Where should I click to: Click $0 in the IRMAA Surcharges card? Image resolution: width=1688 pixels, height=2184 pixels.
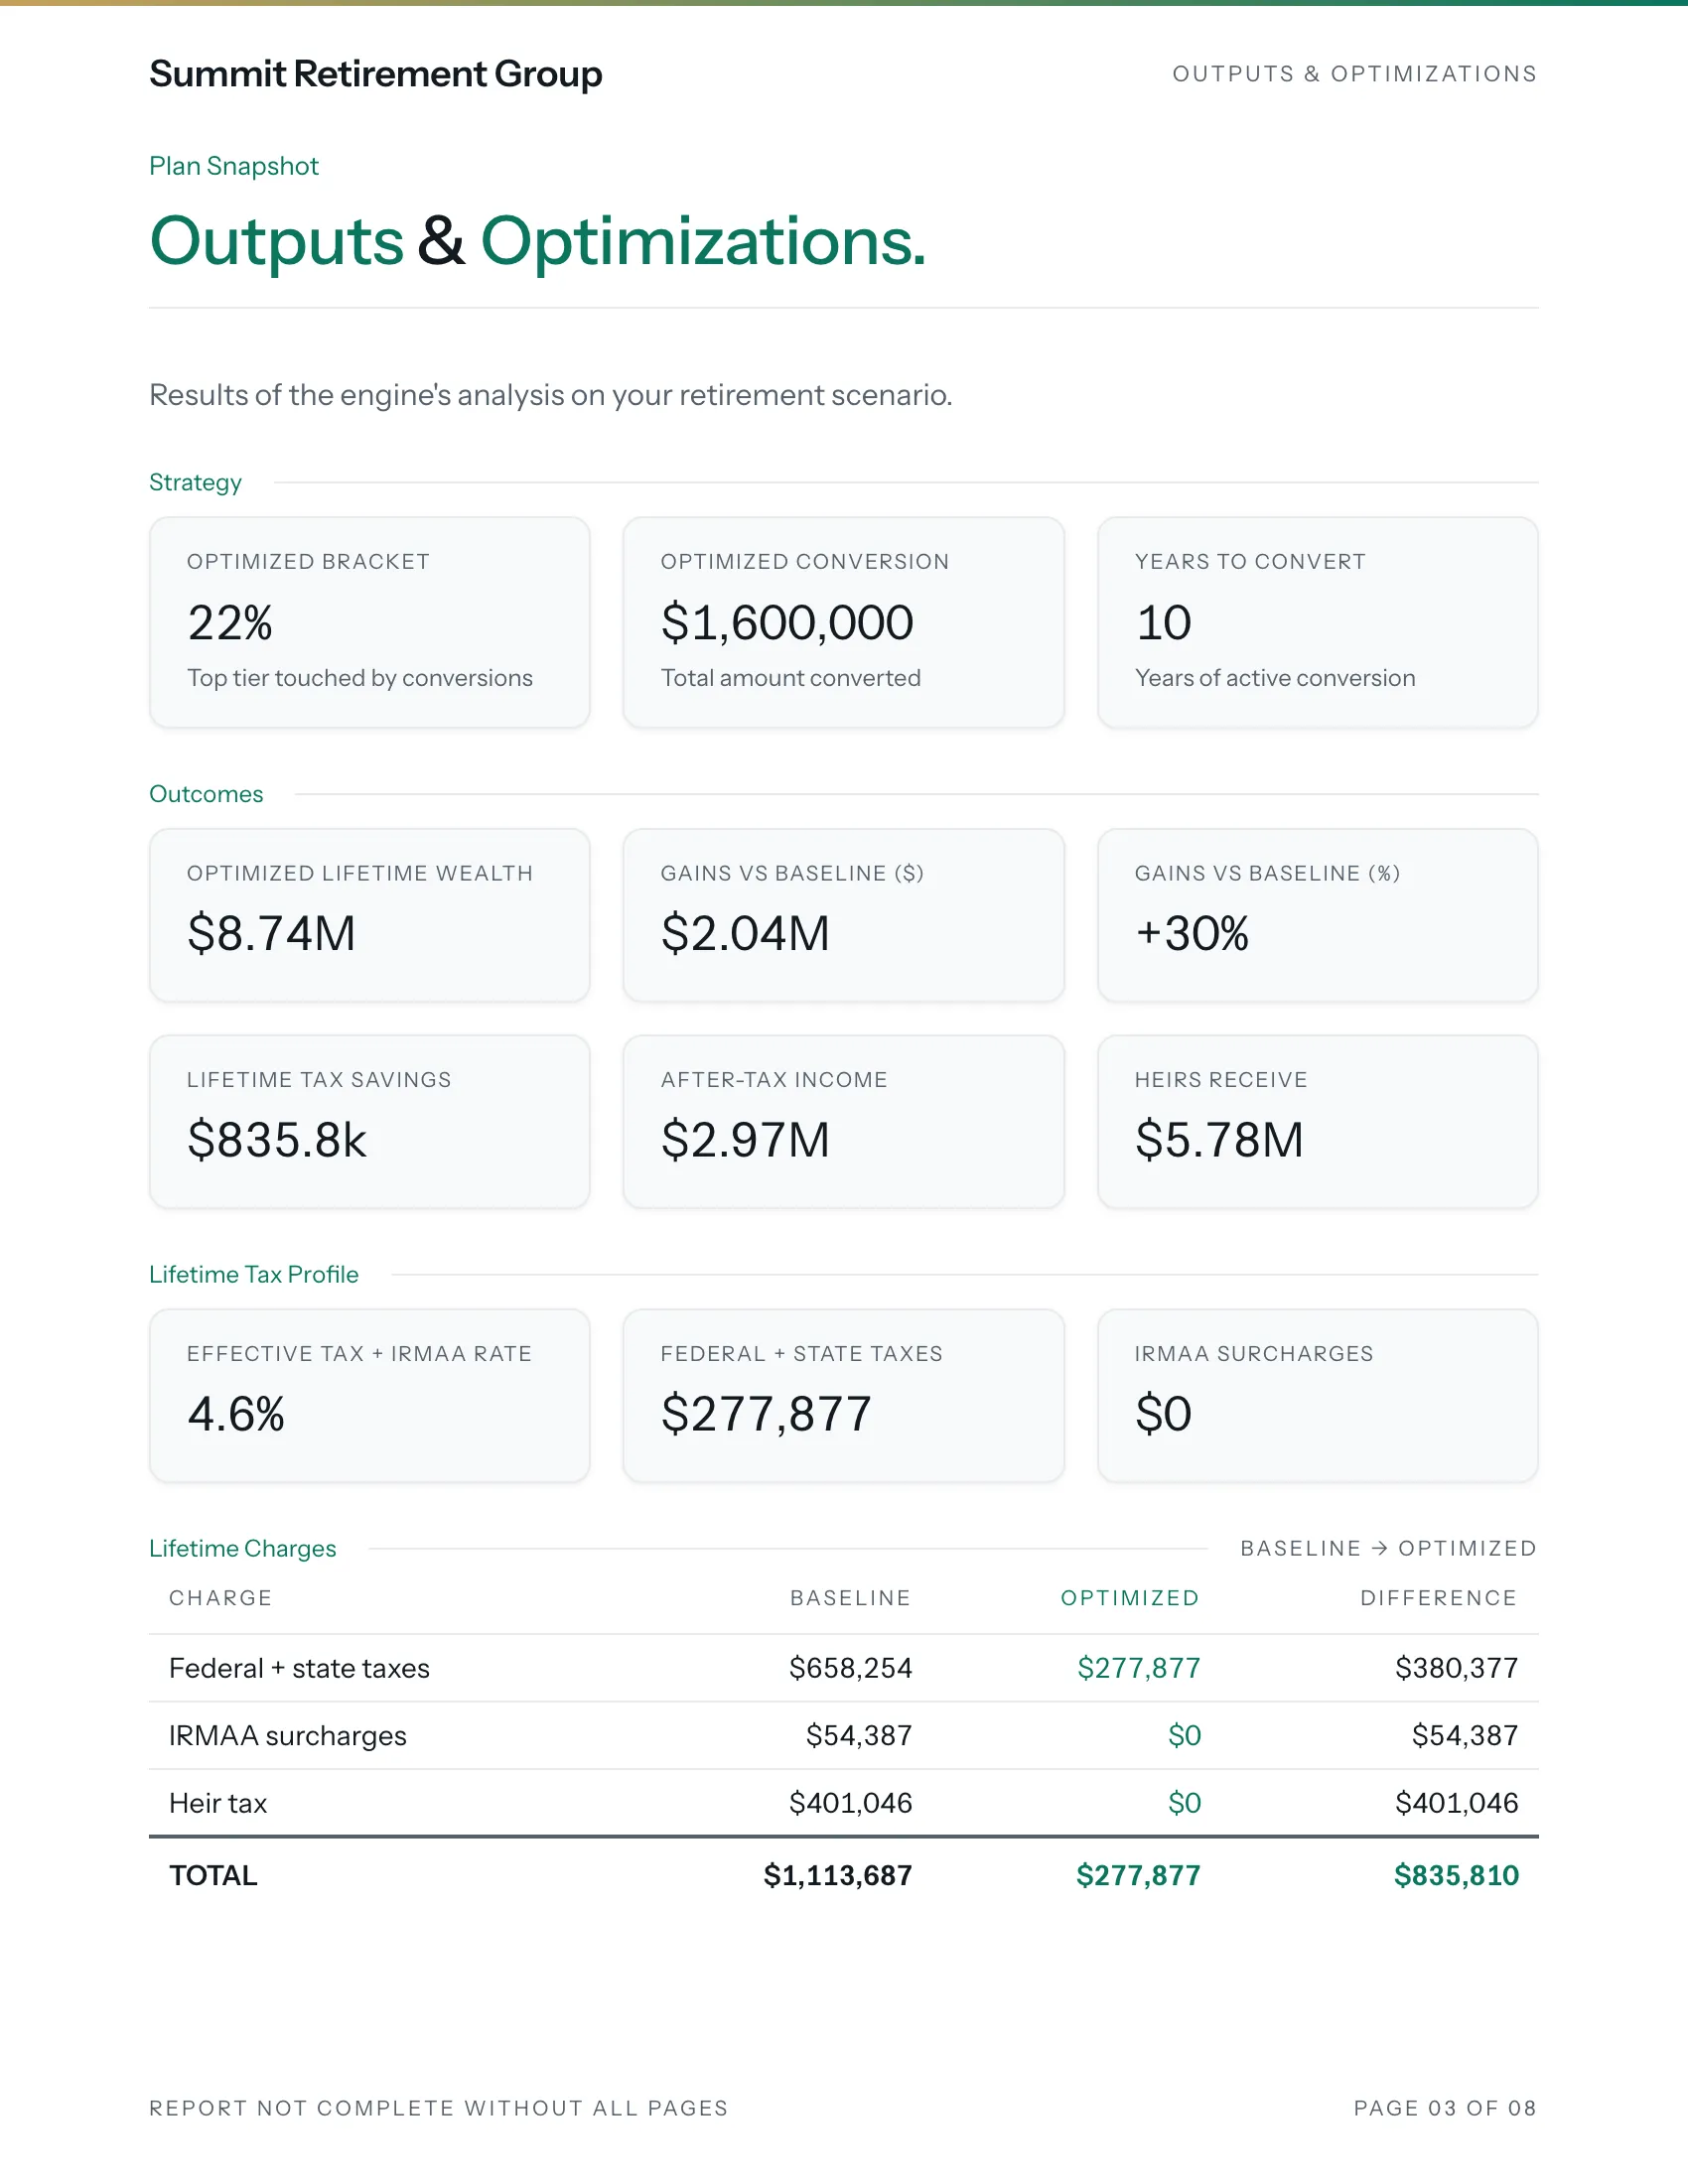(x=1163, y=1414)
